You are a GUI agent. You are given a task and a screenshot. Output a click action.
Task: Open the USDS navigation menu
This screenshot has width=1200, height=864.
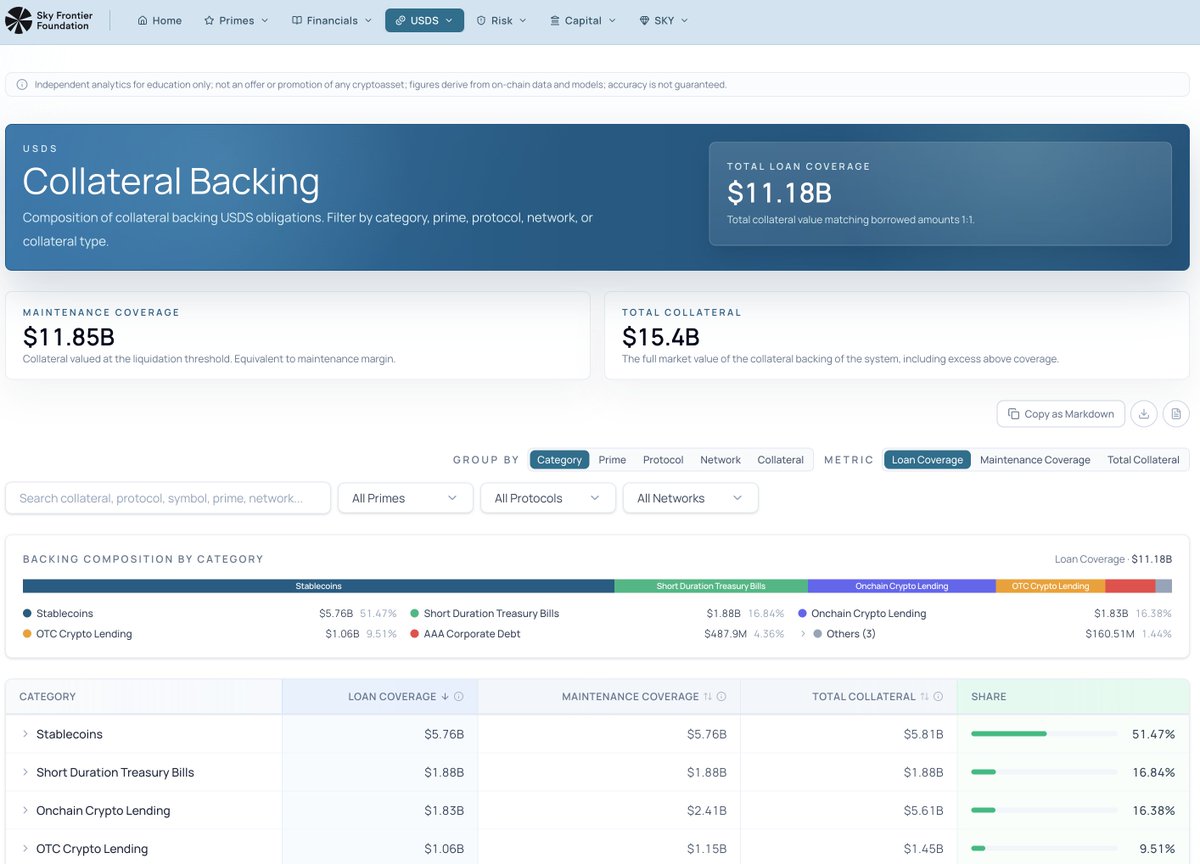click(x=424, y=20)
